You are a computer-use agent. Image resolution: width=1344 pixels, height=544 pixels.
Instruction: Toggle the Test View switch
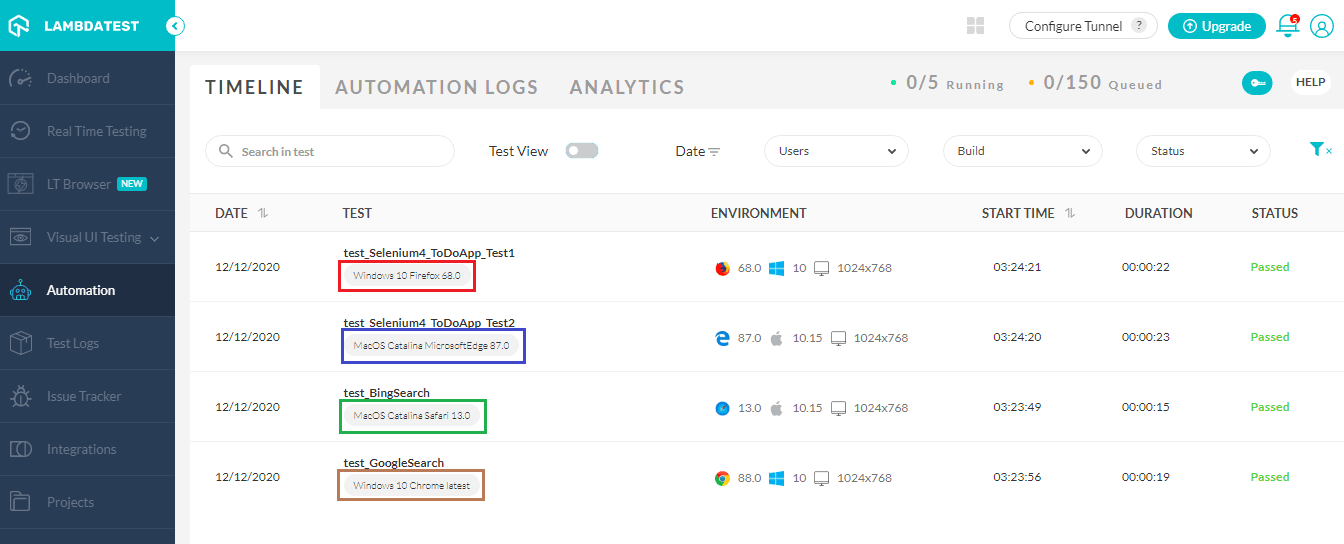click(582, 151)
